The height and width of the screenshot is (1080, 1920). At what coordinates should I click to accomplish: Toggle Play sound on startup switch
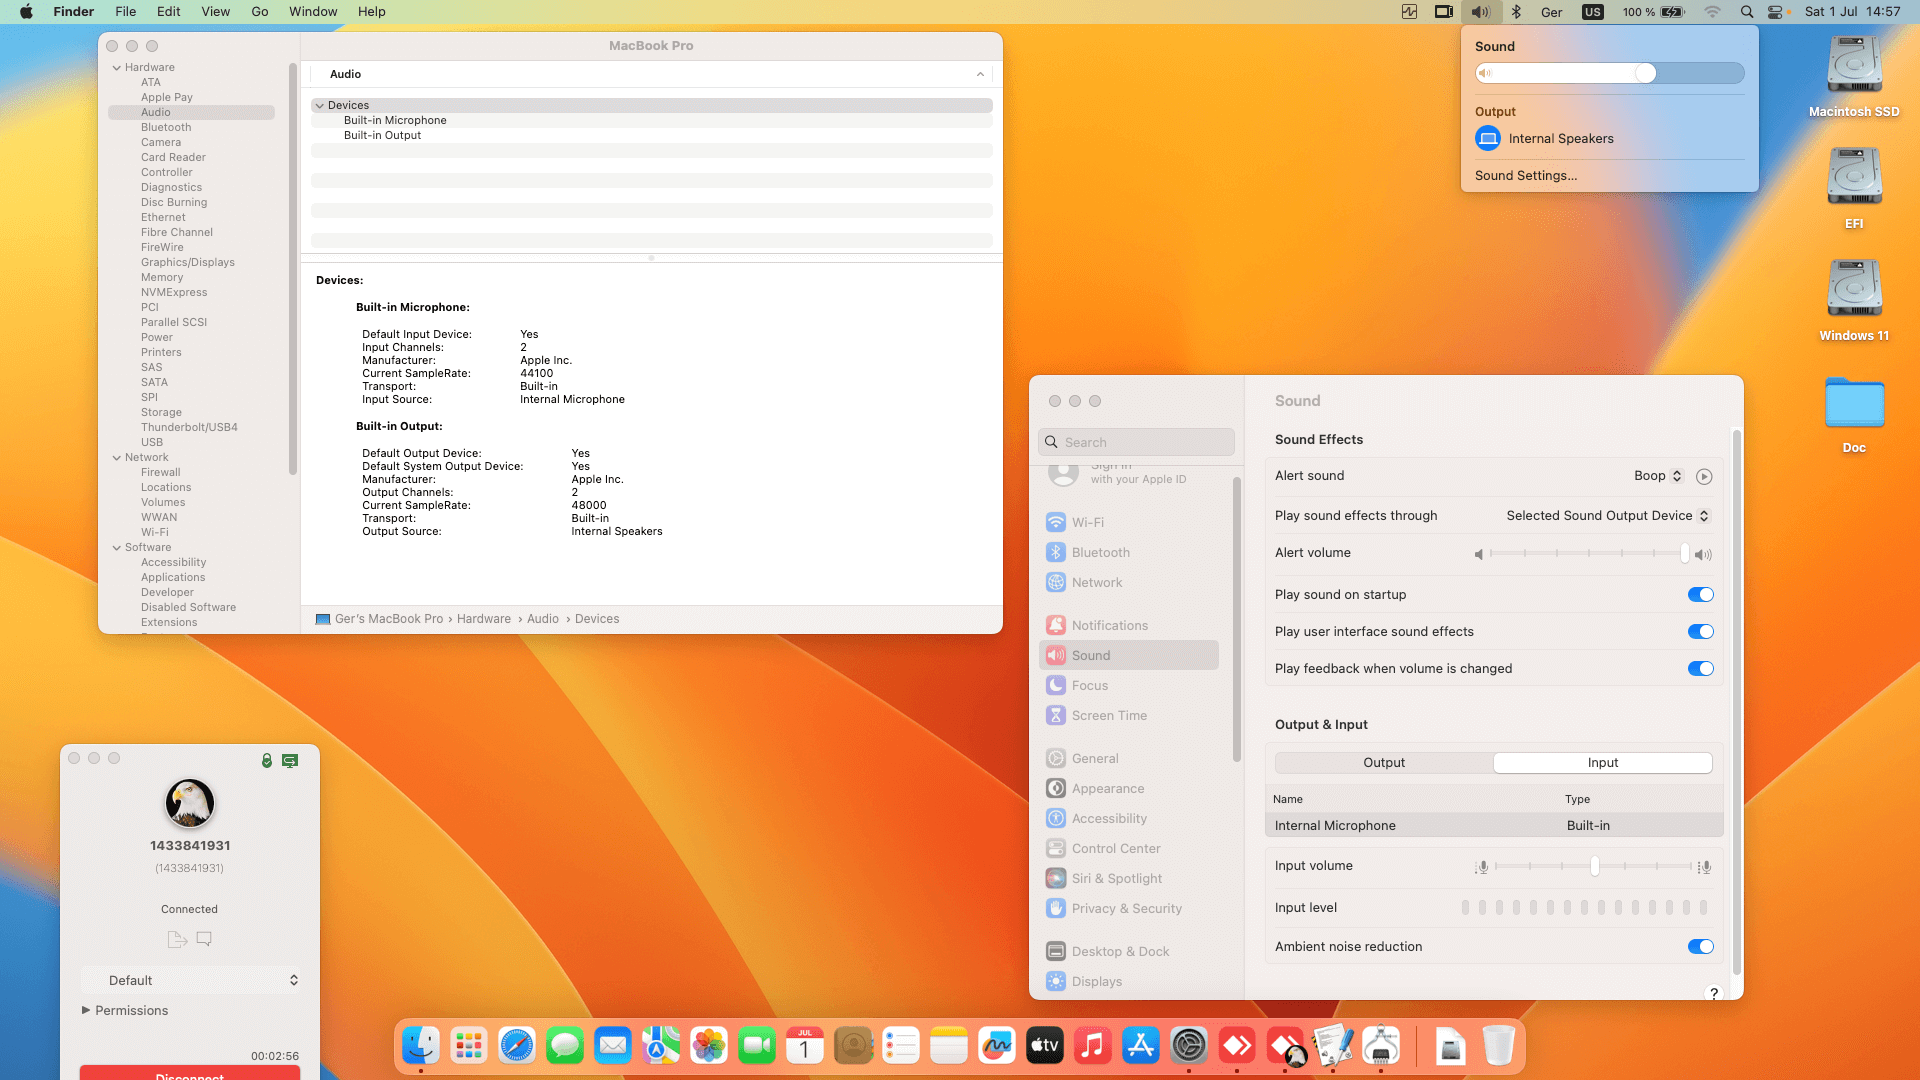tap(1700, 595)
